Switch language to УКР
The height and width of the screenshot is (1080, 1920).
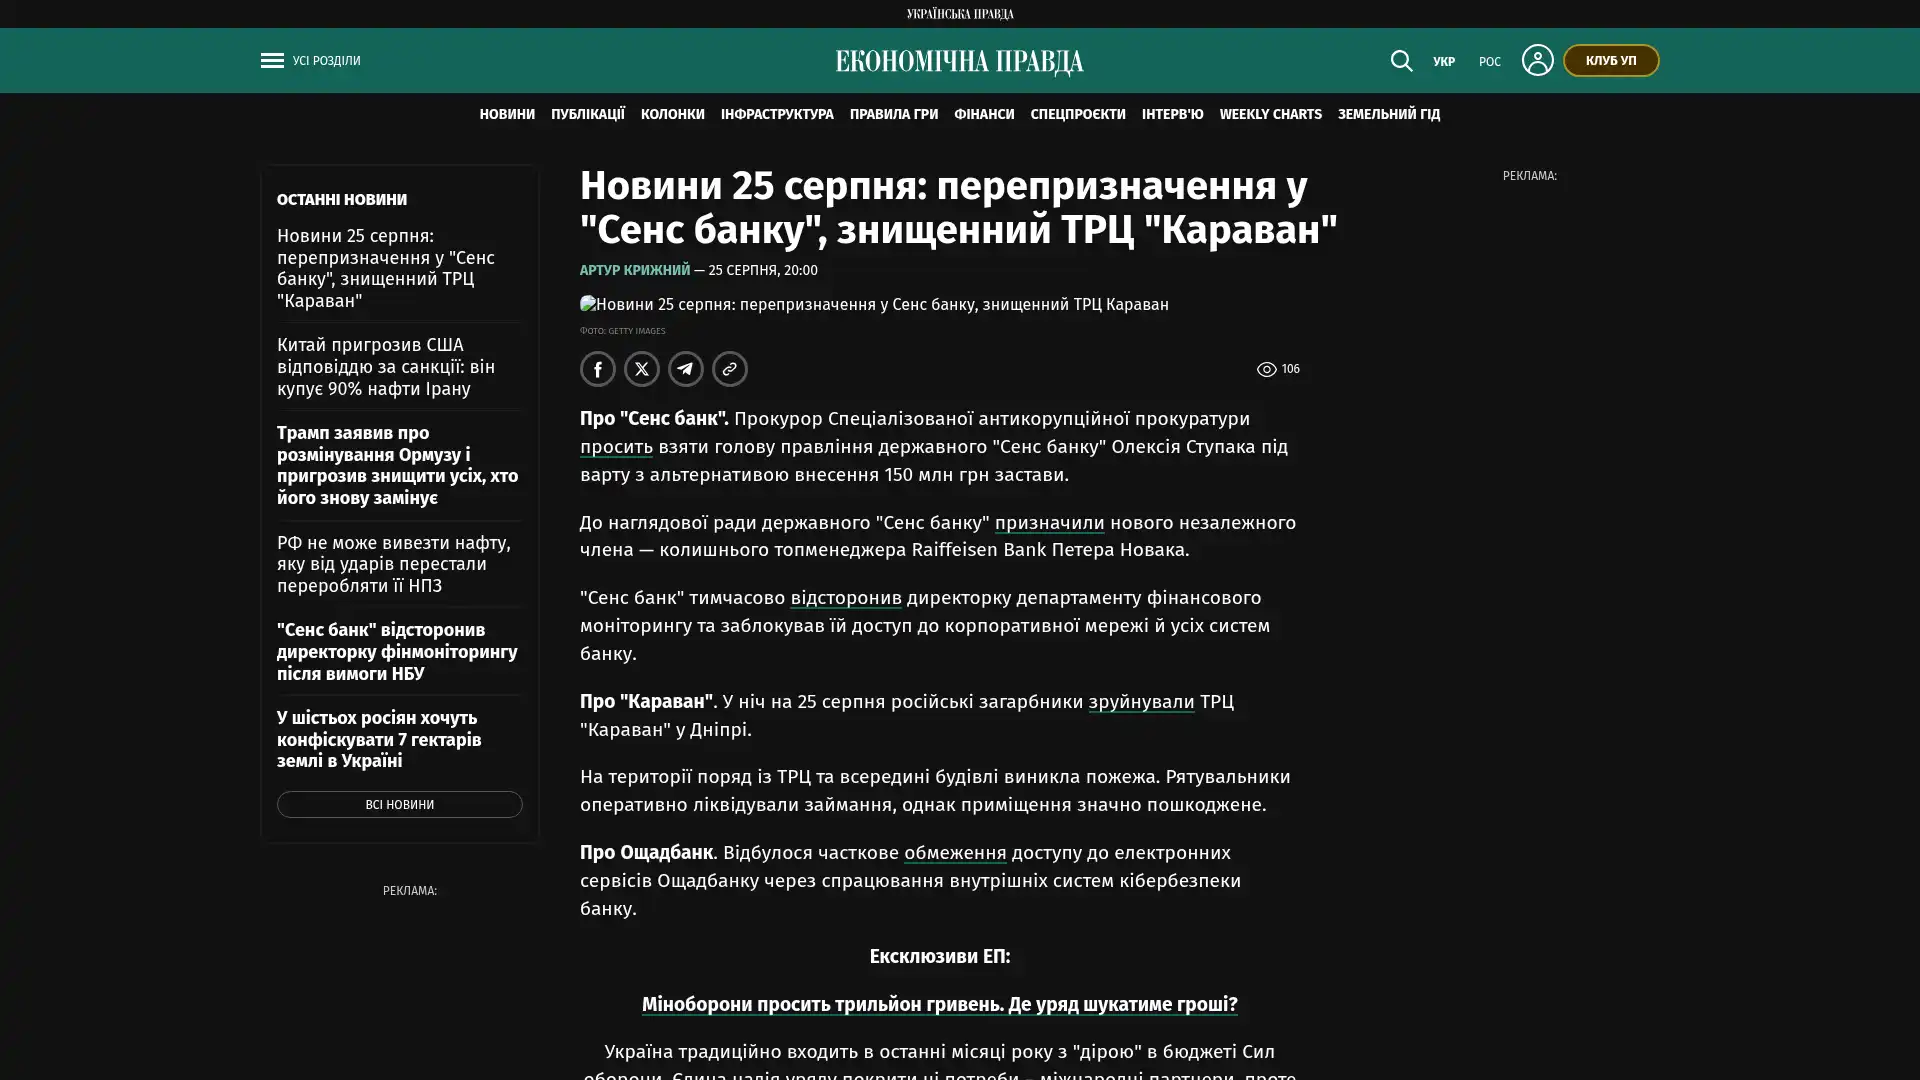coord(1444,62)
